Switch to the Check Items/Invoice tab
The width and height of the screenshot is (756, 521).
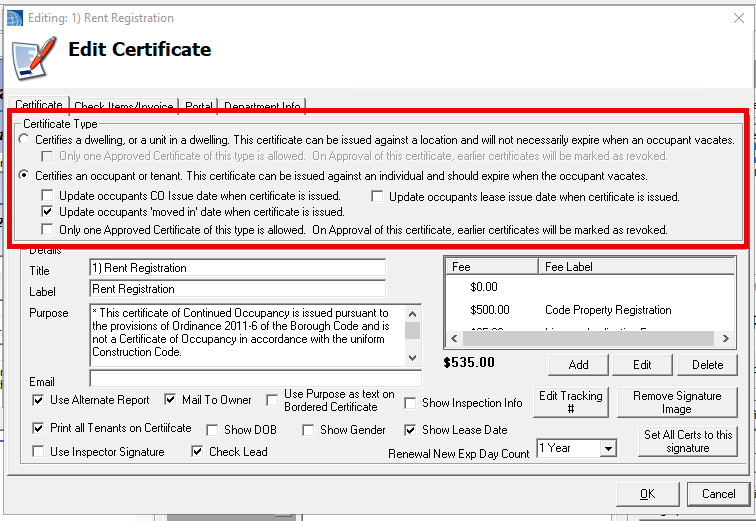coord(124,106)
